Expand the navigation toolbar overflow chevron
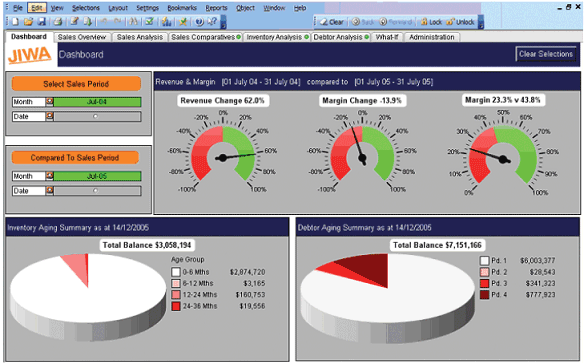The image size is (584, 364). coord(481,22)
